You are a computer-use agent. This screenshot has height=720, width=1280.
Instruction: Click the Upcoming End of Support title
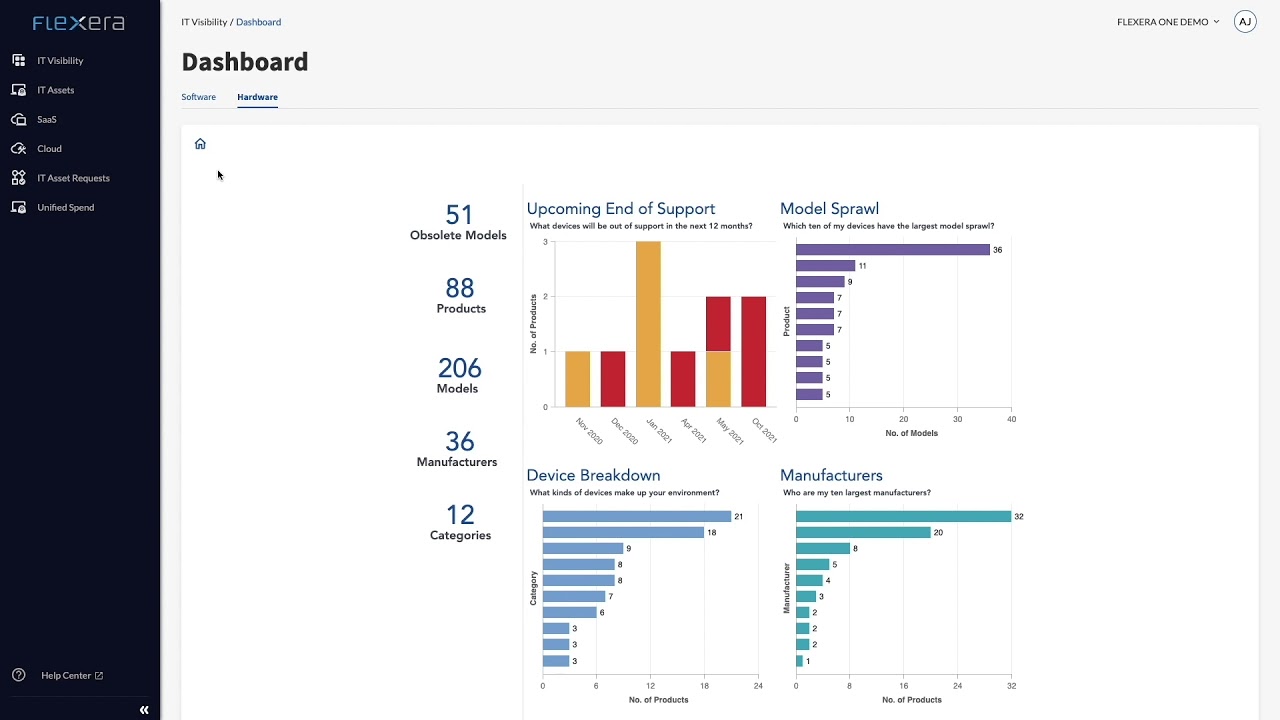click(x=621, y=209)
